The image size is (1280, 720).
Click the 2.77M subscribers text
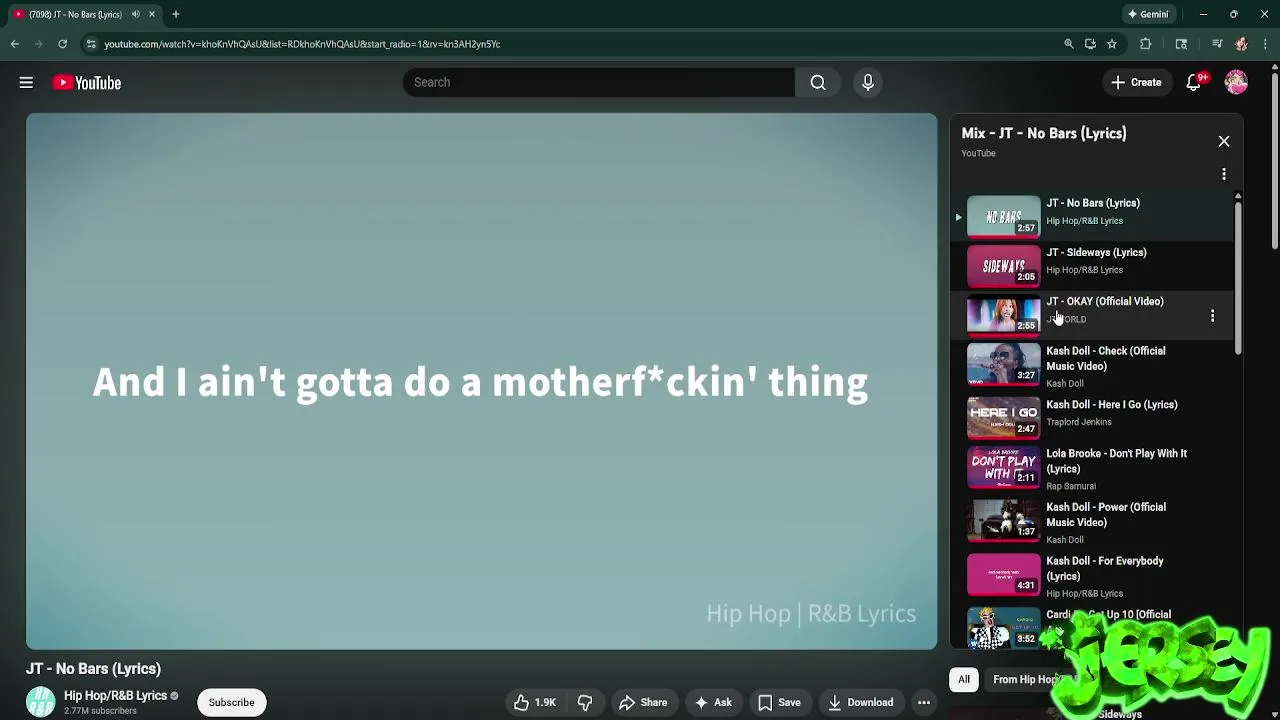[100, 711]
